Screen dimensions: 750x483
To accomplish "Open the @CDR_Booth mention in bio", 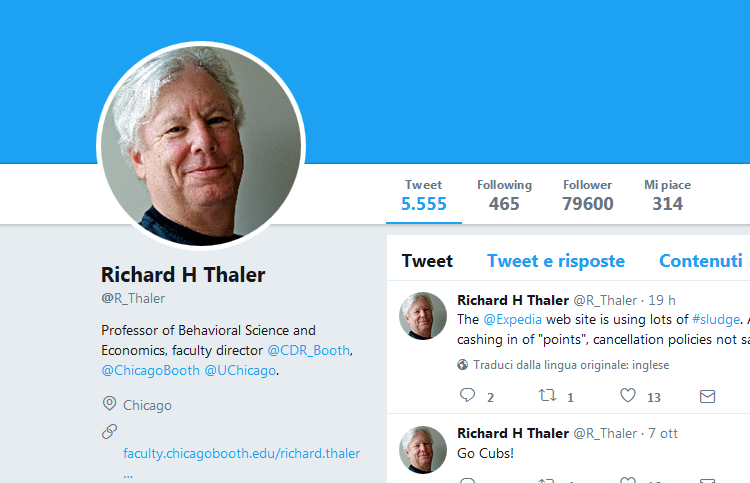I will pyautogui.click(x=309, y=351).
